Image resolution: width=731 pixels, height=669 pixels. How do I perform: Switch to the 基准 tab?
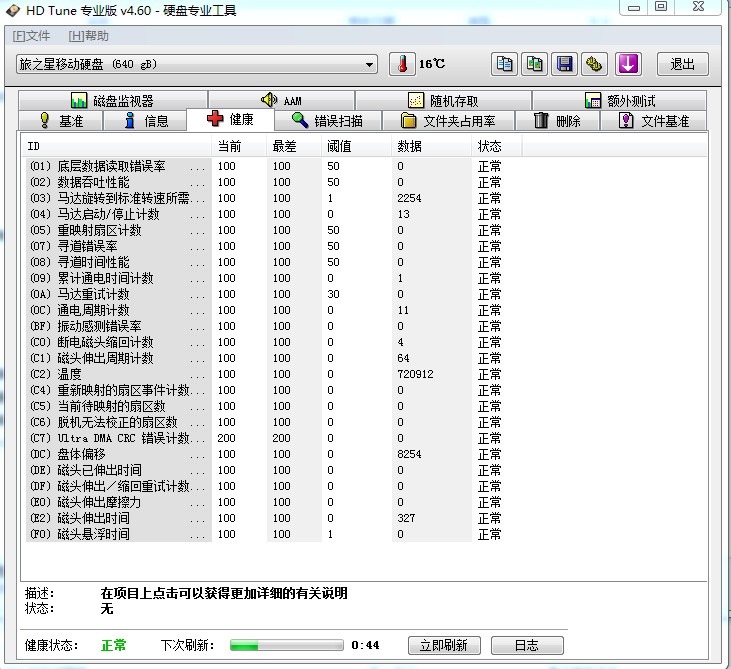point(61,121)
